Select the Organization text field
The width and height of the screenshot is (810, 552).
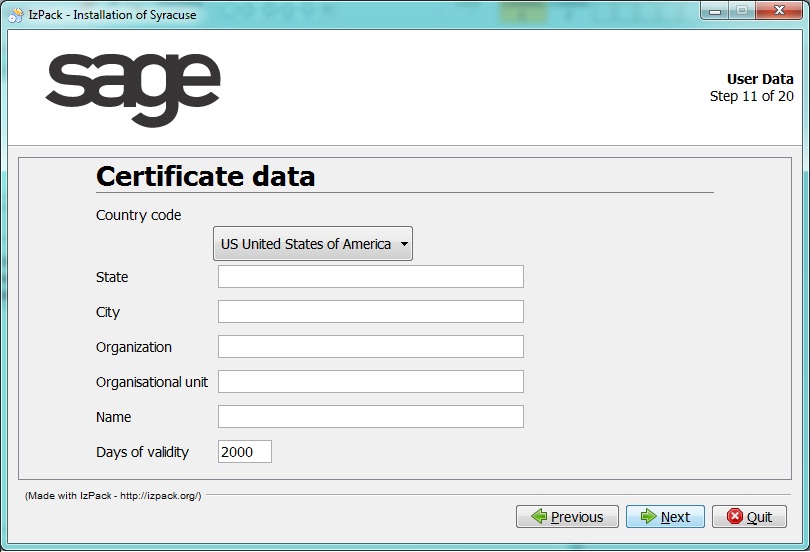(x=370, y=347)
